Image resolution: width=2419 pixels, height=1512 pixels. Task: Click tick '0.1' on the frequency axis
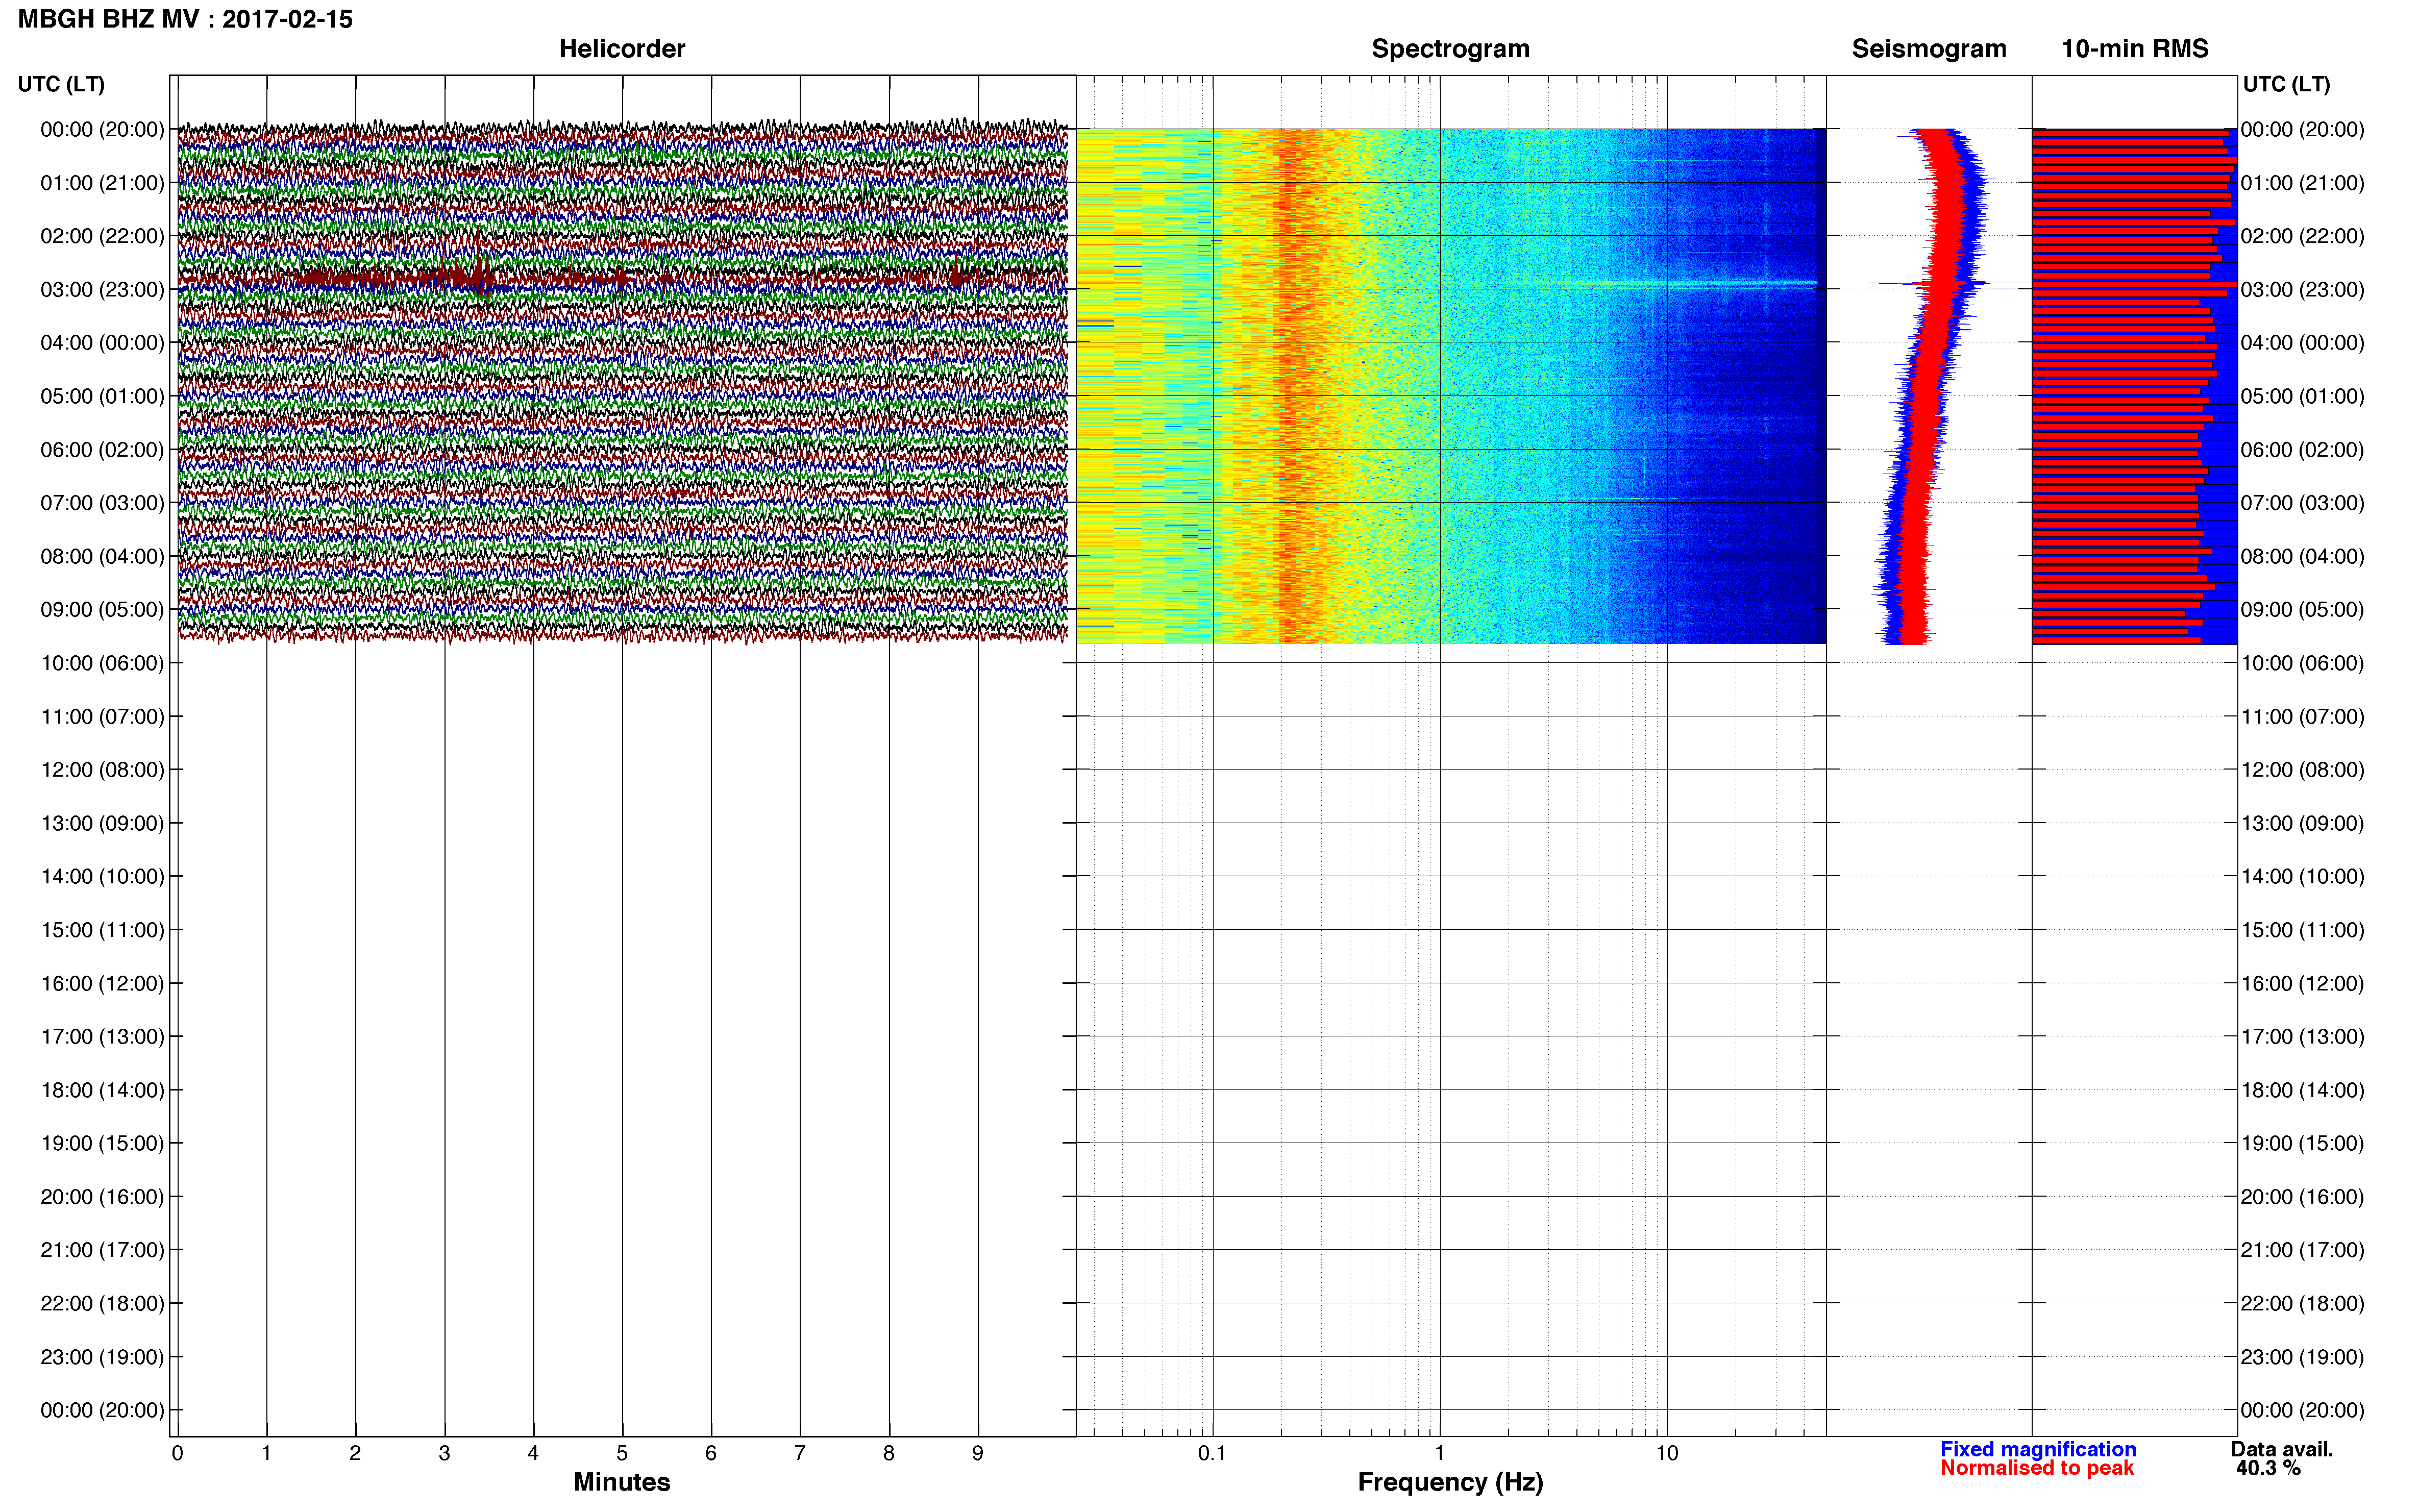tap(1212, 1454)
